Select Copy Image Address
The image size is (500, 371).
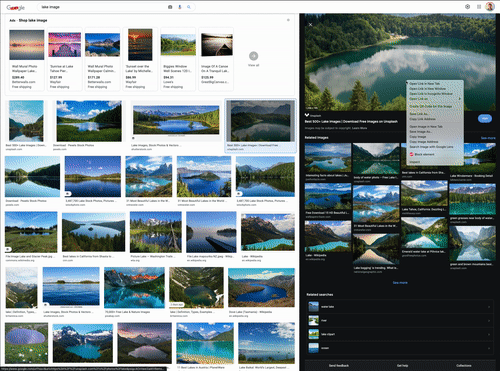(423, 142)
